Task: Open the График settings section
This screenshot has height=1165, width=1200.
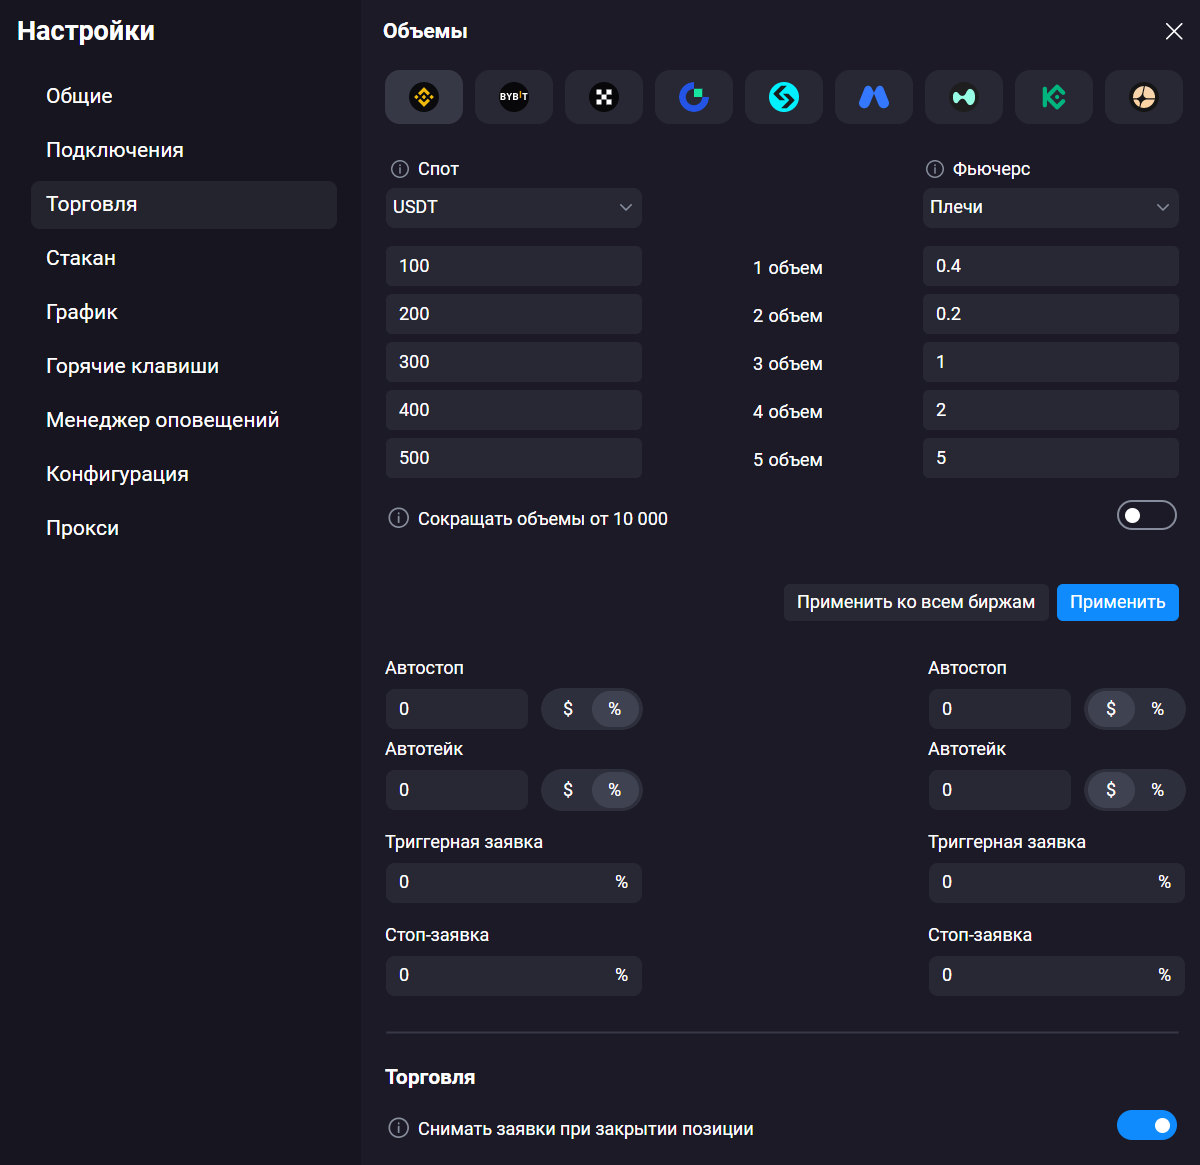Action: point(184,312)
